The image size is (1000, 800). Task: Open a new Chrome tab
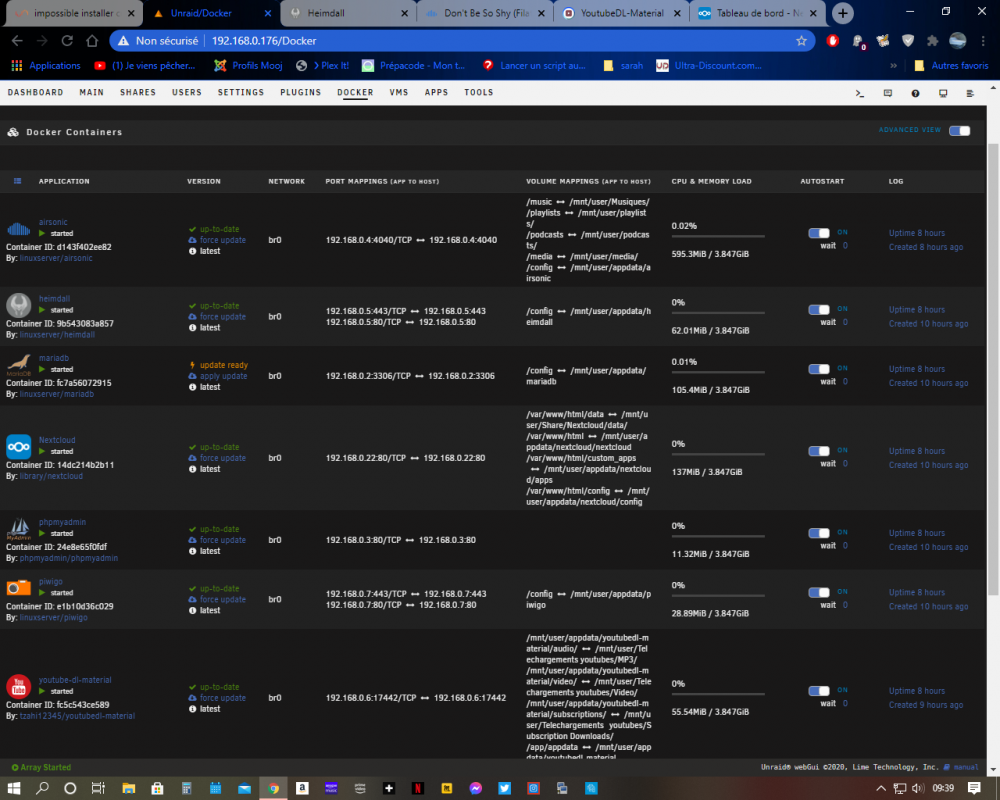click(x=842, y=13)
